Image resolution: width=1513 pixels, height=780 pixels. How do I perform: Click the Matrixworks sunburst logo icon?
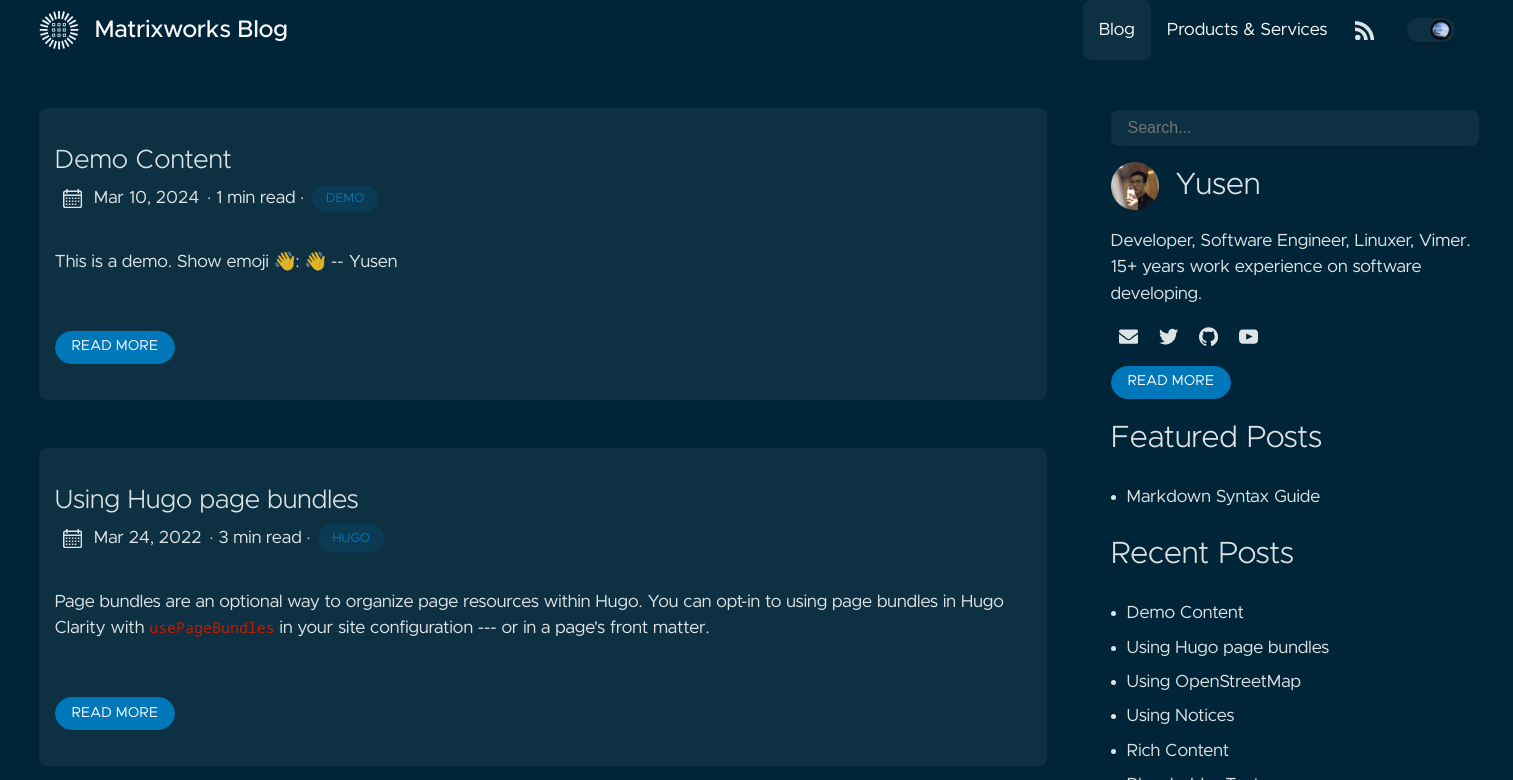click(59, 30)
